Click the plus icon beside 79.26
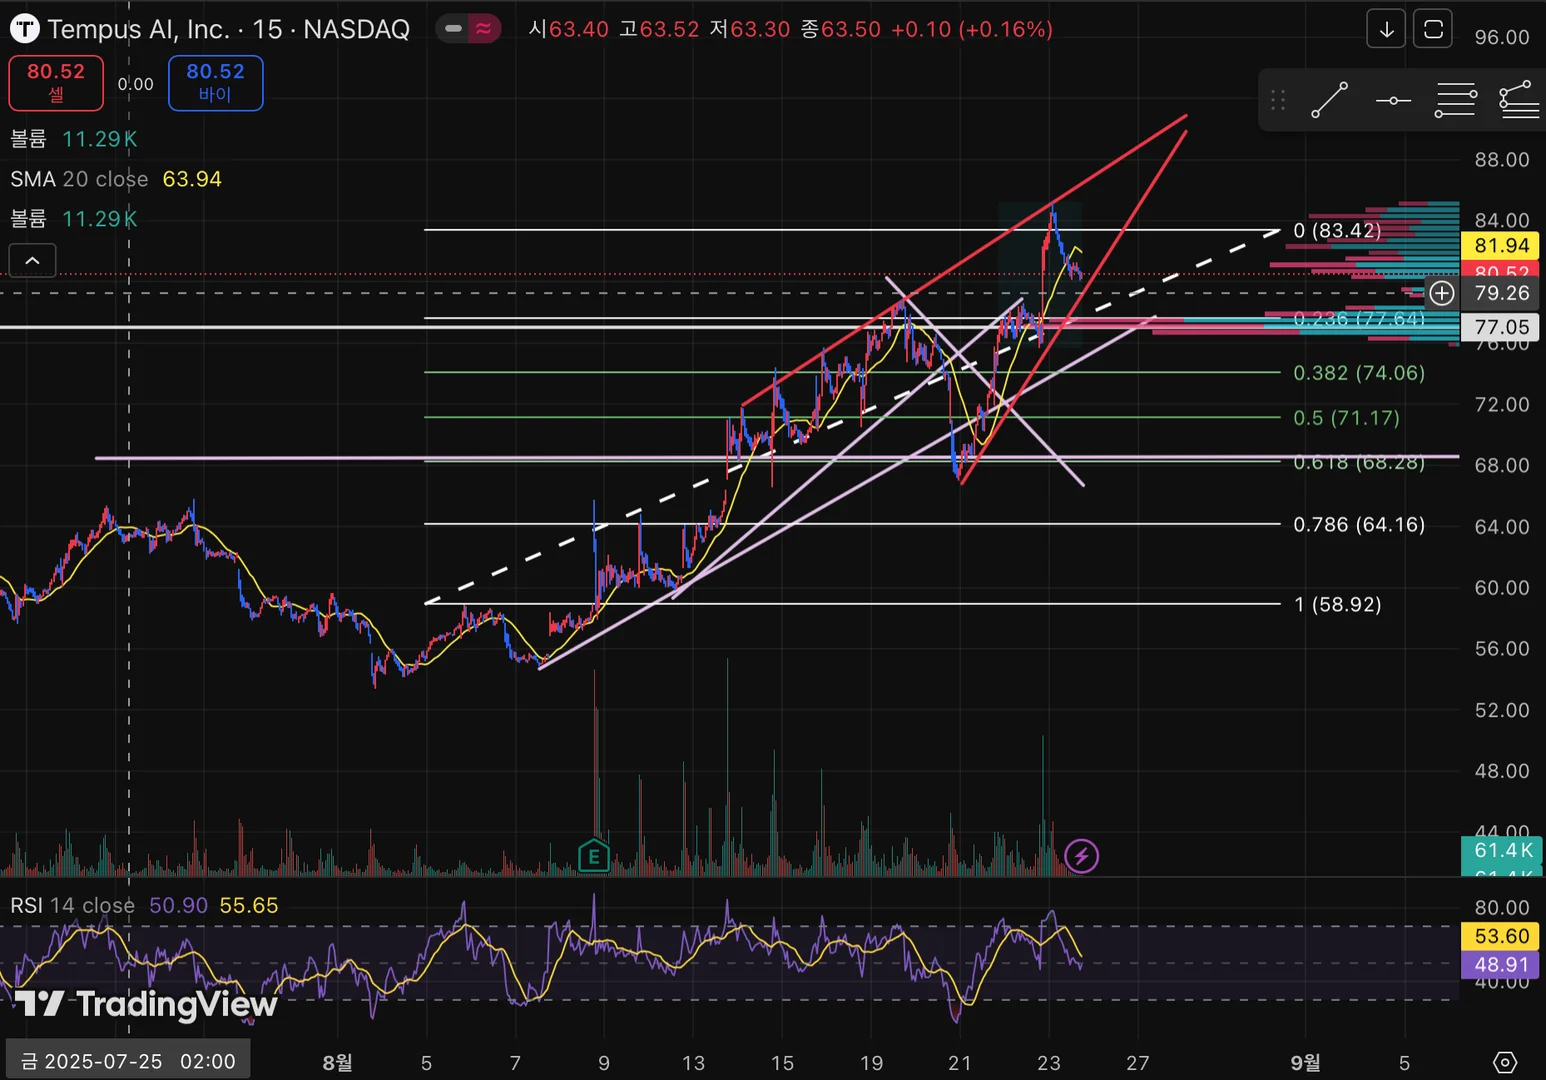 click(x=1441, y=293)
